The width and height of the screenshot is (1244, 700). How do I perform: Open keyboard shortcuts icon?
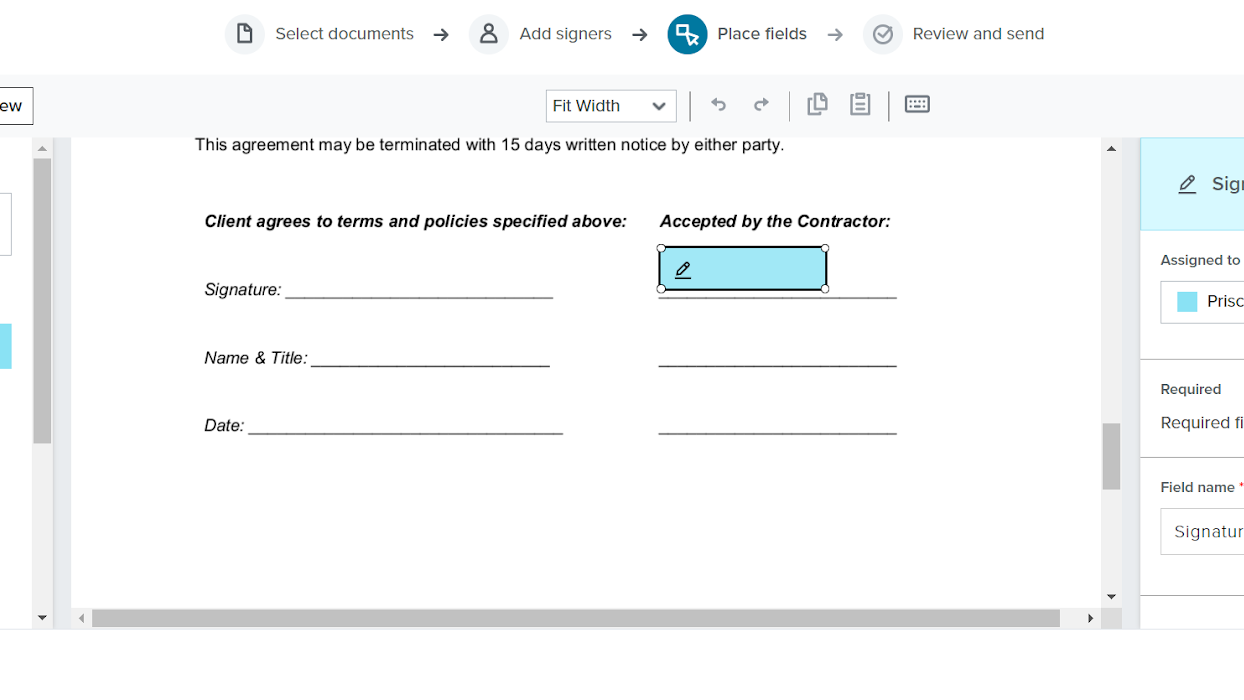(x=917, y=104)
